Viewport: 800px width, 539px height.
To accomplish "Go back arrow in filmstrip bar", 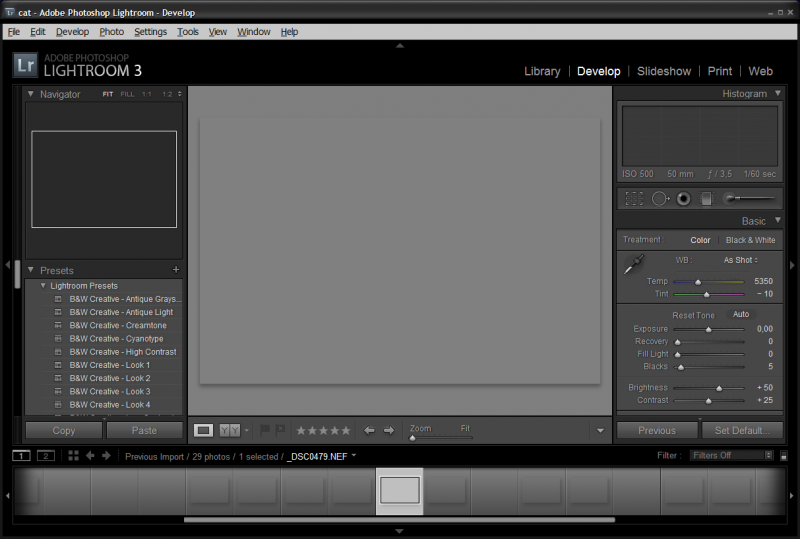I will [90, 455].
